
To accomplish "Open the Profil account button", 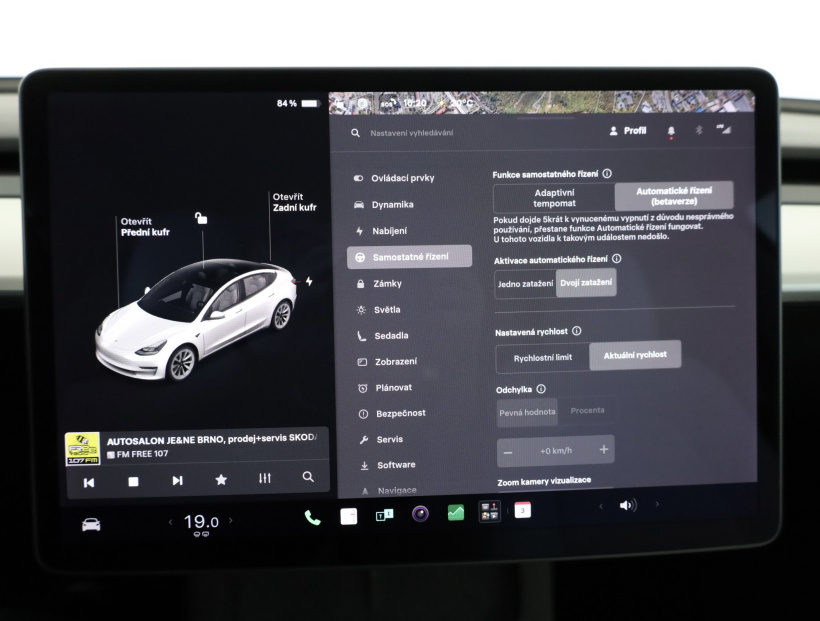I will pos(628,131).
